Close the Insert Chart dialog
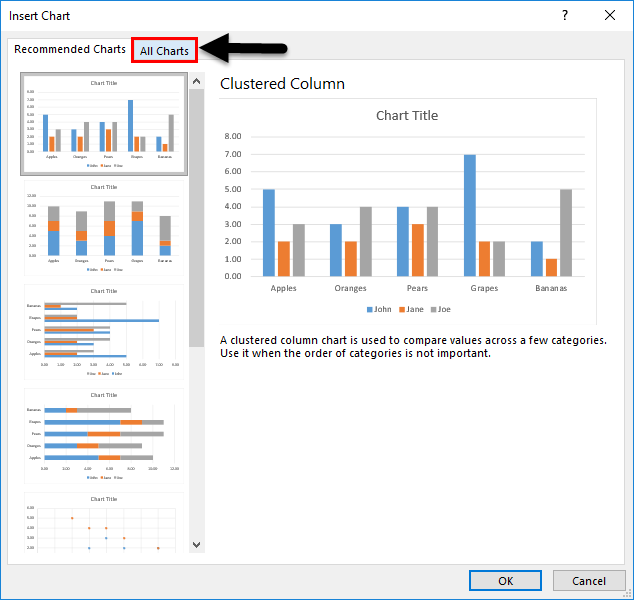 (610, 15)
